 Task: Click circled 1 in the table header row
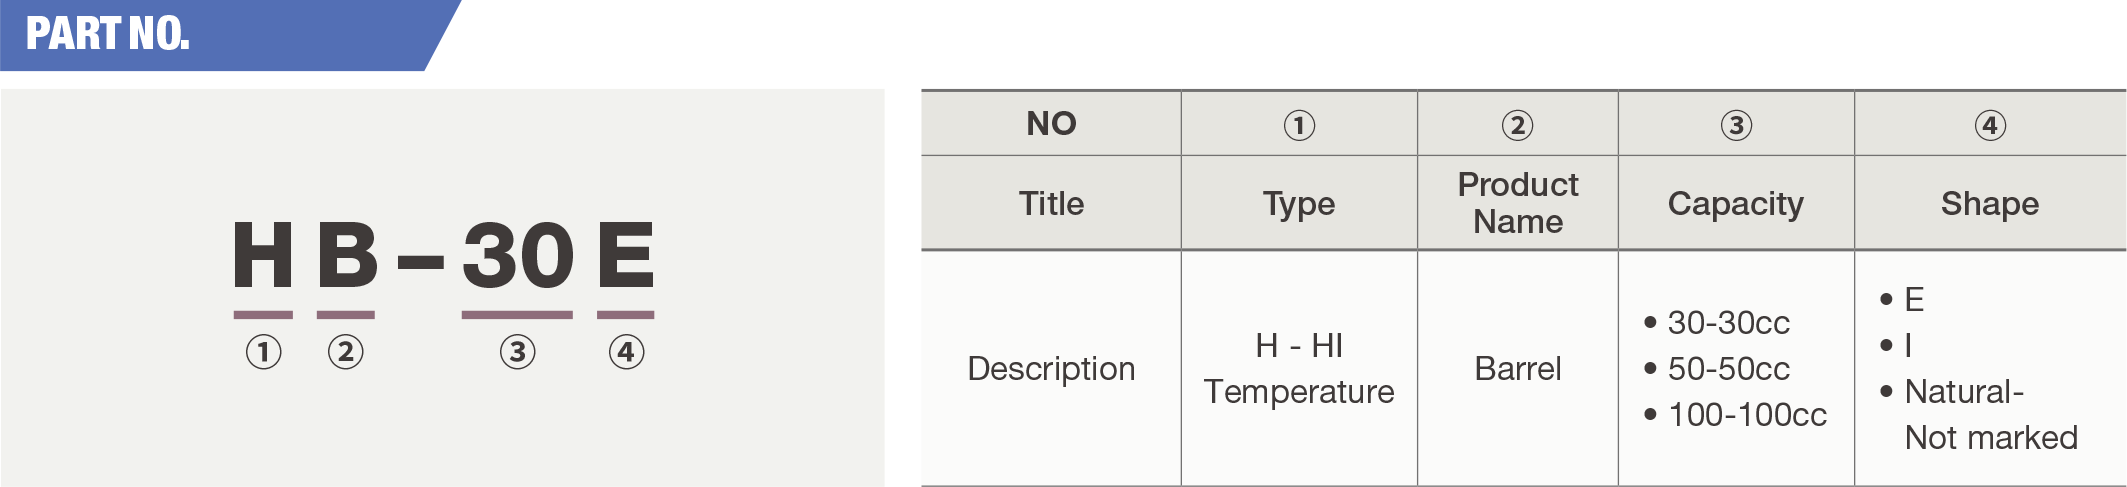tap(1299, 125)
